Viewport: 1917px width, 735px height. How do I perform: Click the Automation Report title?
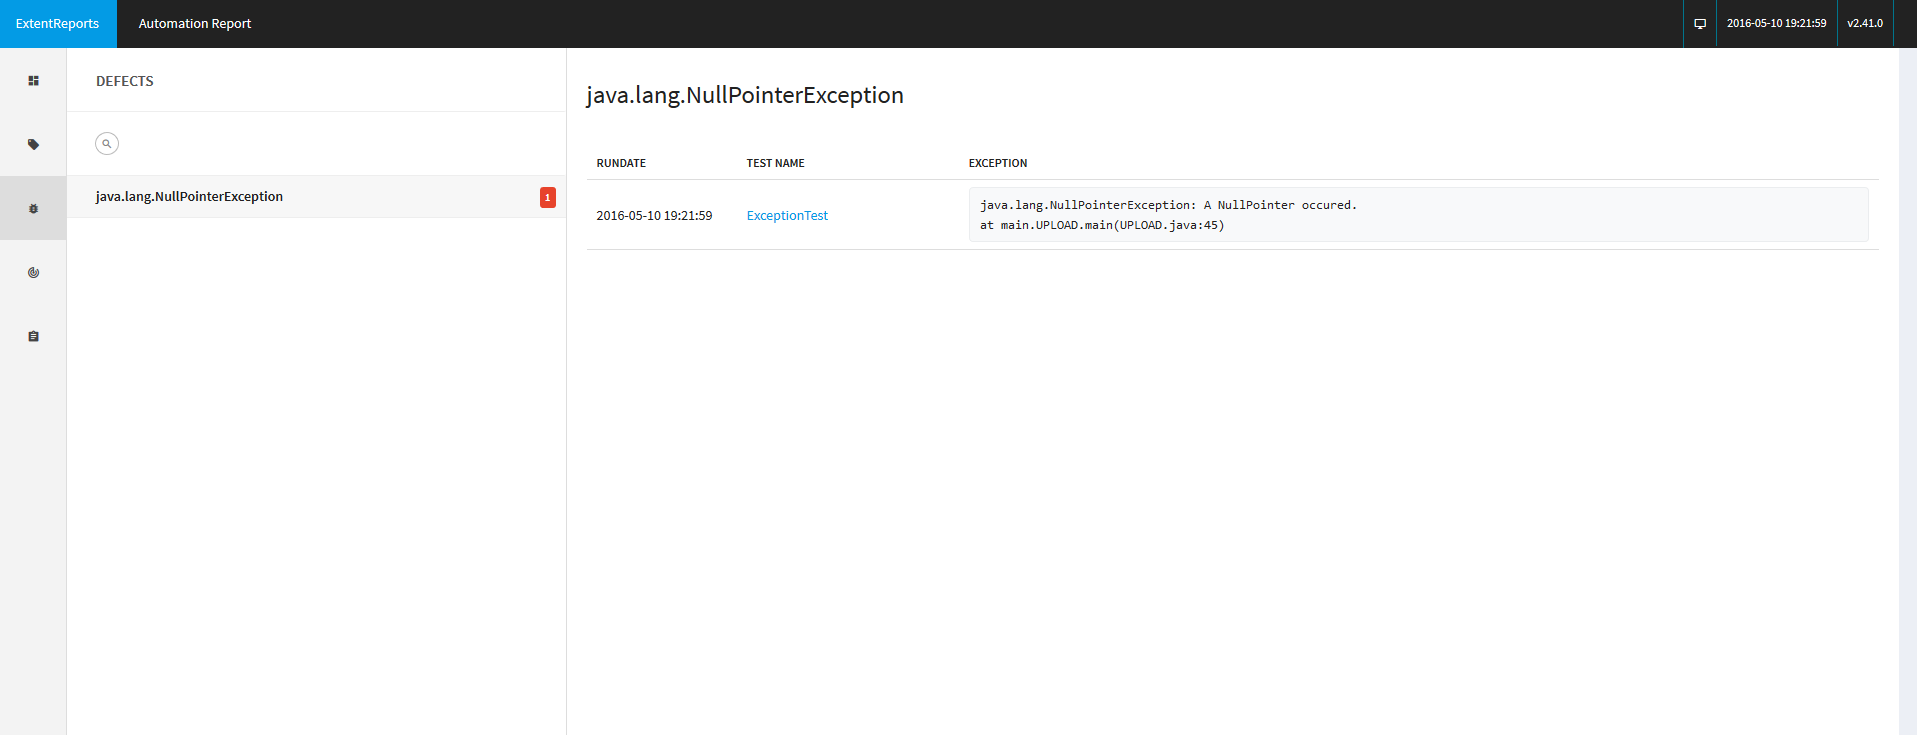195,23
